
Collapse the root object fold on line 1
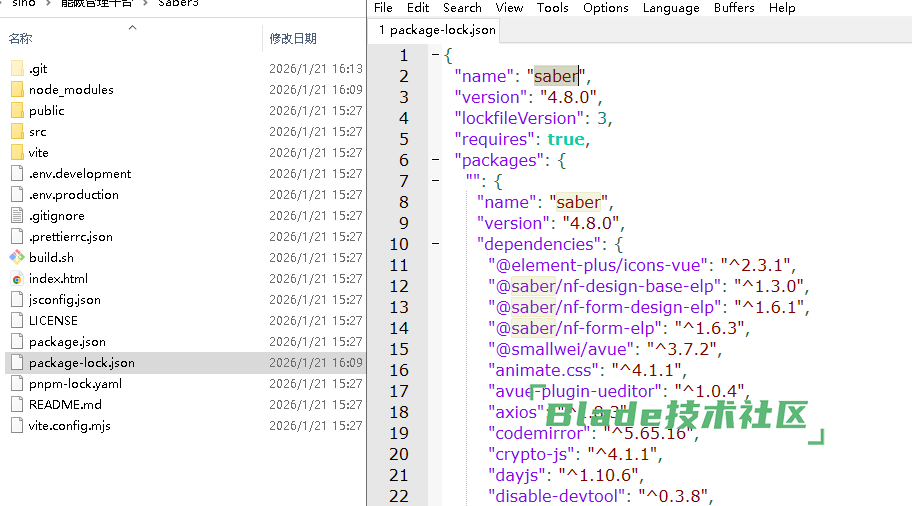tap(435, 56)
